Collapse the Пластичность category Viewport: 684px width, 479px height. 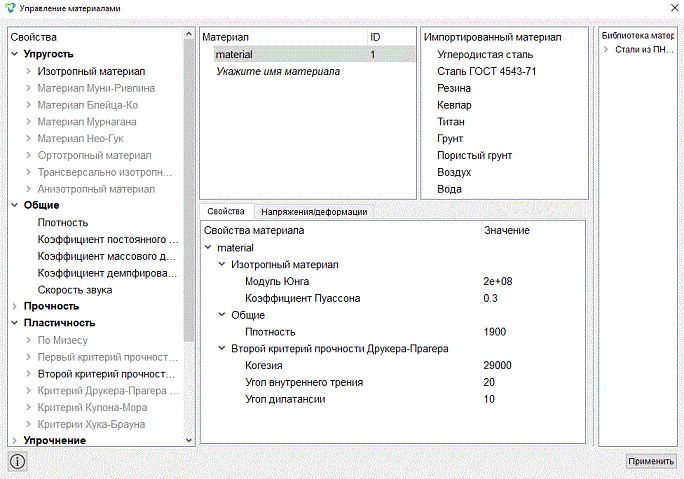click(x=14, y=323)
